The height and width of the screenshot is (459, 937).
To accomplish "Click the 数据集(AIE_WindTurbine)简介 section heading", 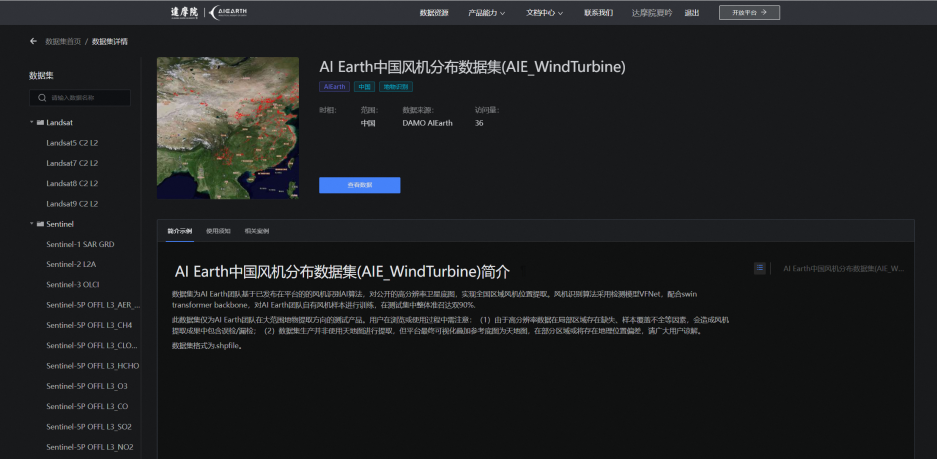I will pyautogui.click(x=342, y=272).
